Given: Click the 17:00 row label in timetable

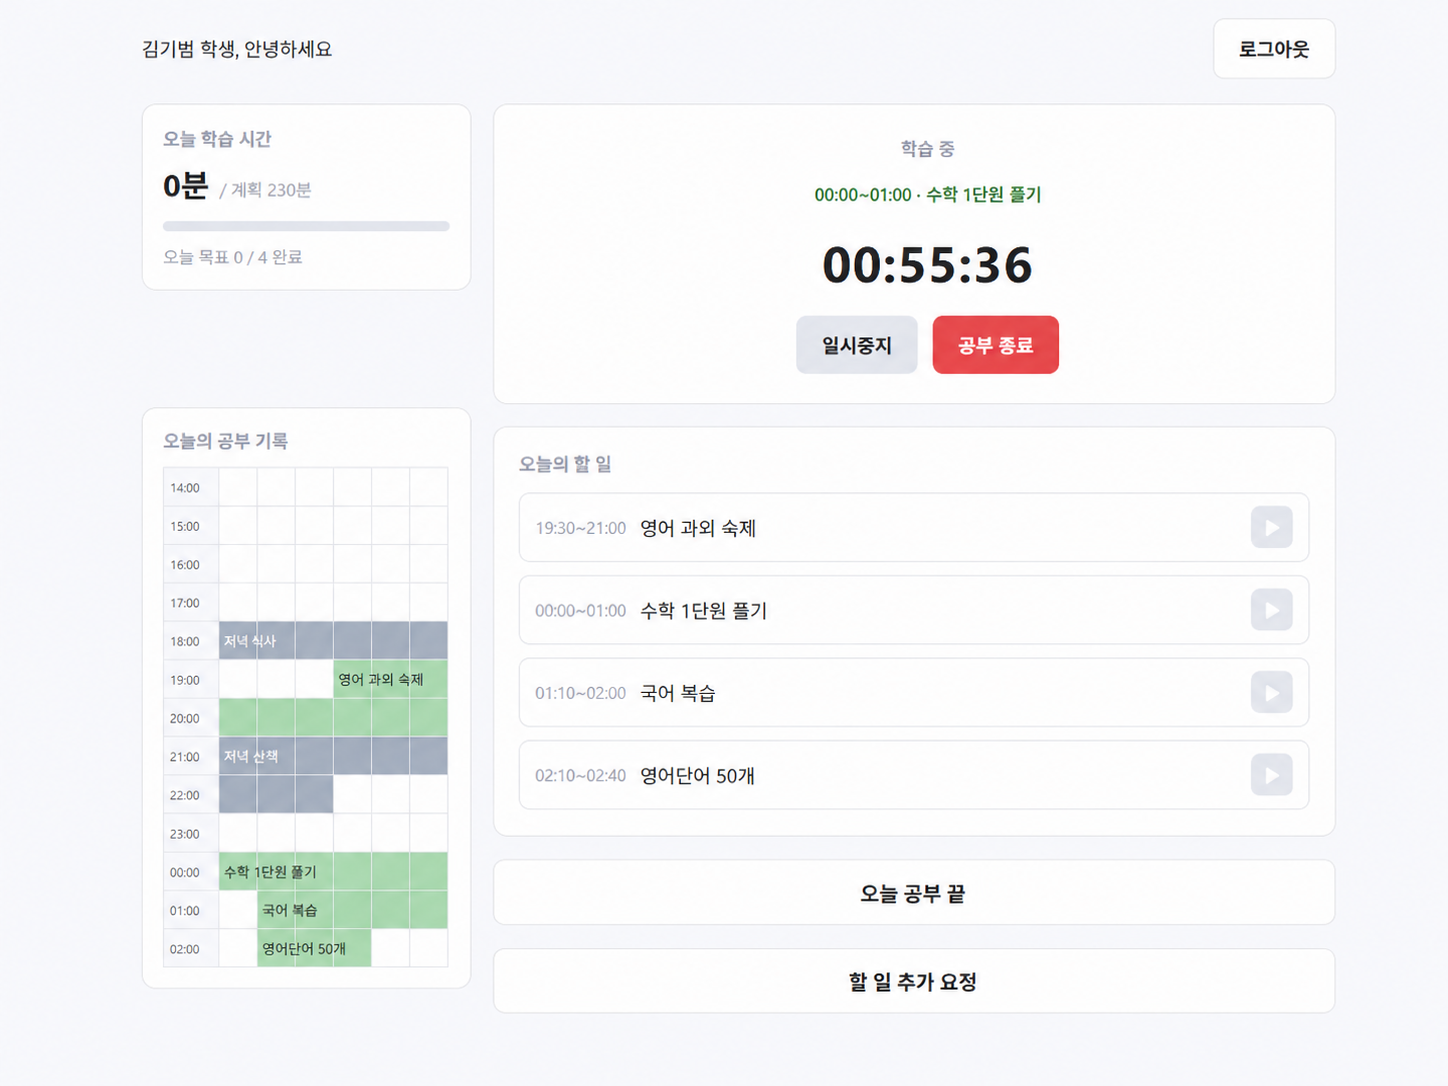Looking at the screenshot, I should click(x=185, y=603).
